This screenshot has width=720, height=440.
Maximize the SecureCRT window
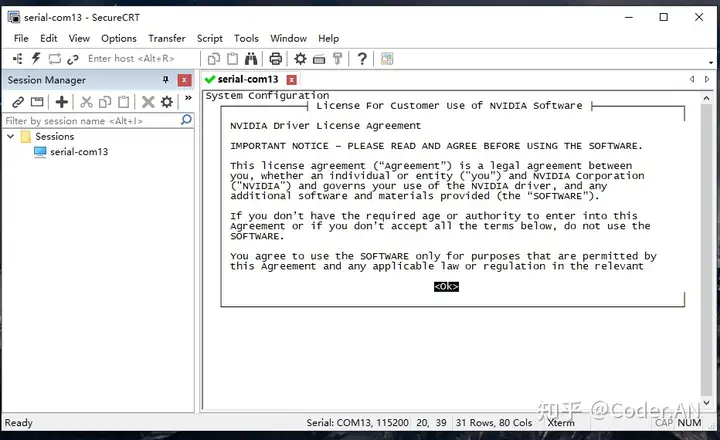pyautogui.click(x=664, y=17)
